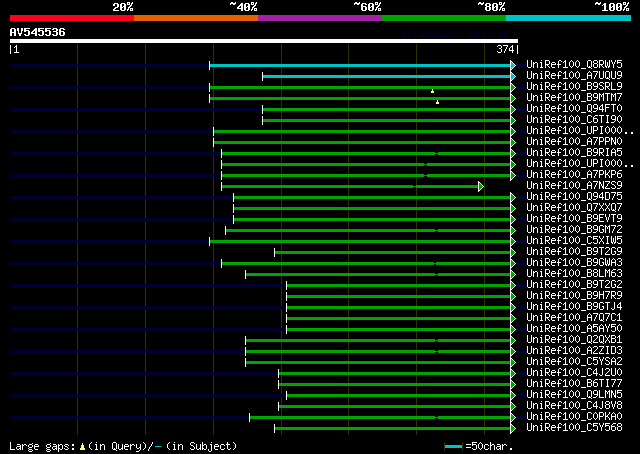Open the UniRef100_B9H7R9 hit

pyautogui.click(x=574, y=296)
